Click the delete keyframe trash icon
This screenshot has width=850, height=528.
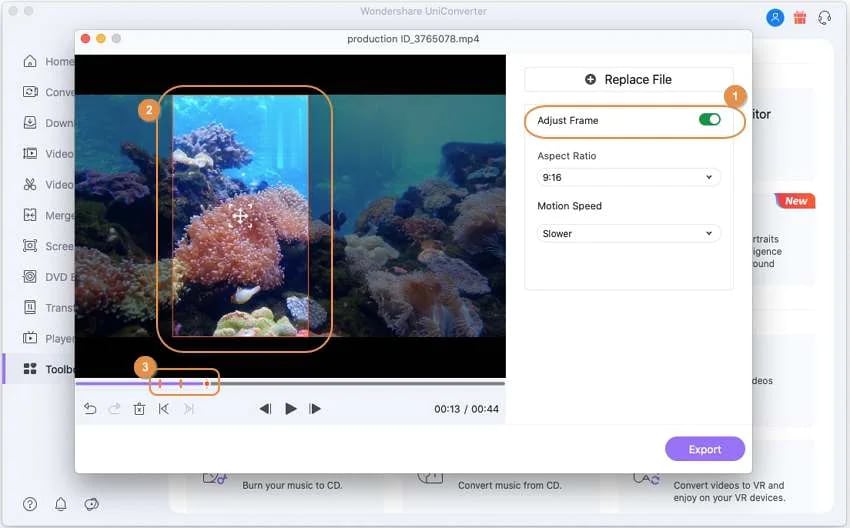click(139, 409)
